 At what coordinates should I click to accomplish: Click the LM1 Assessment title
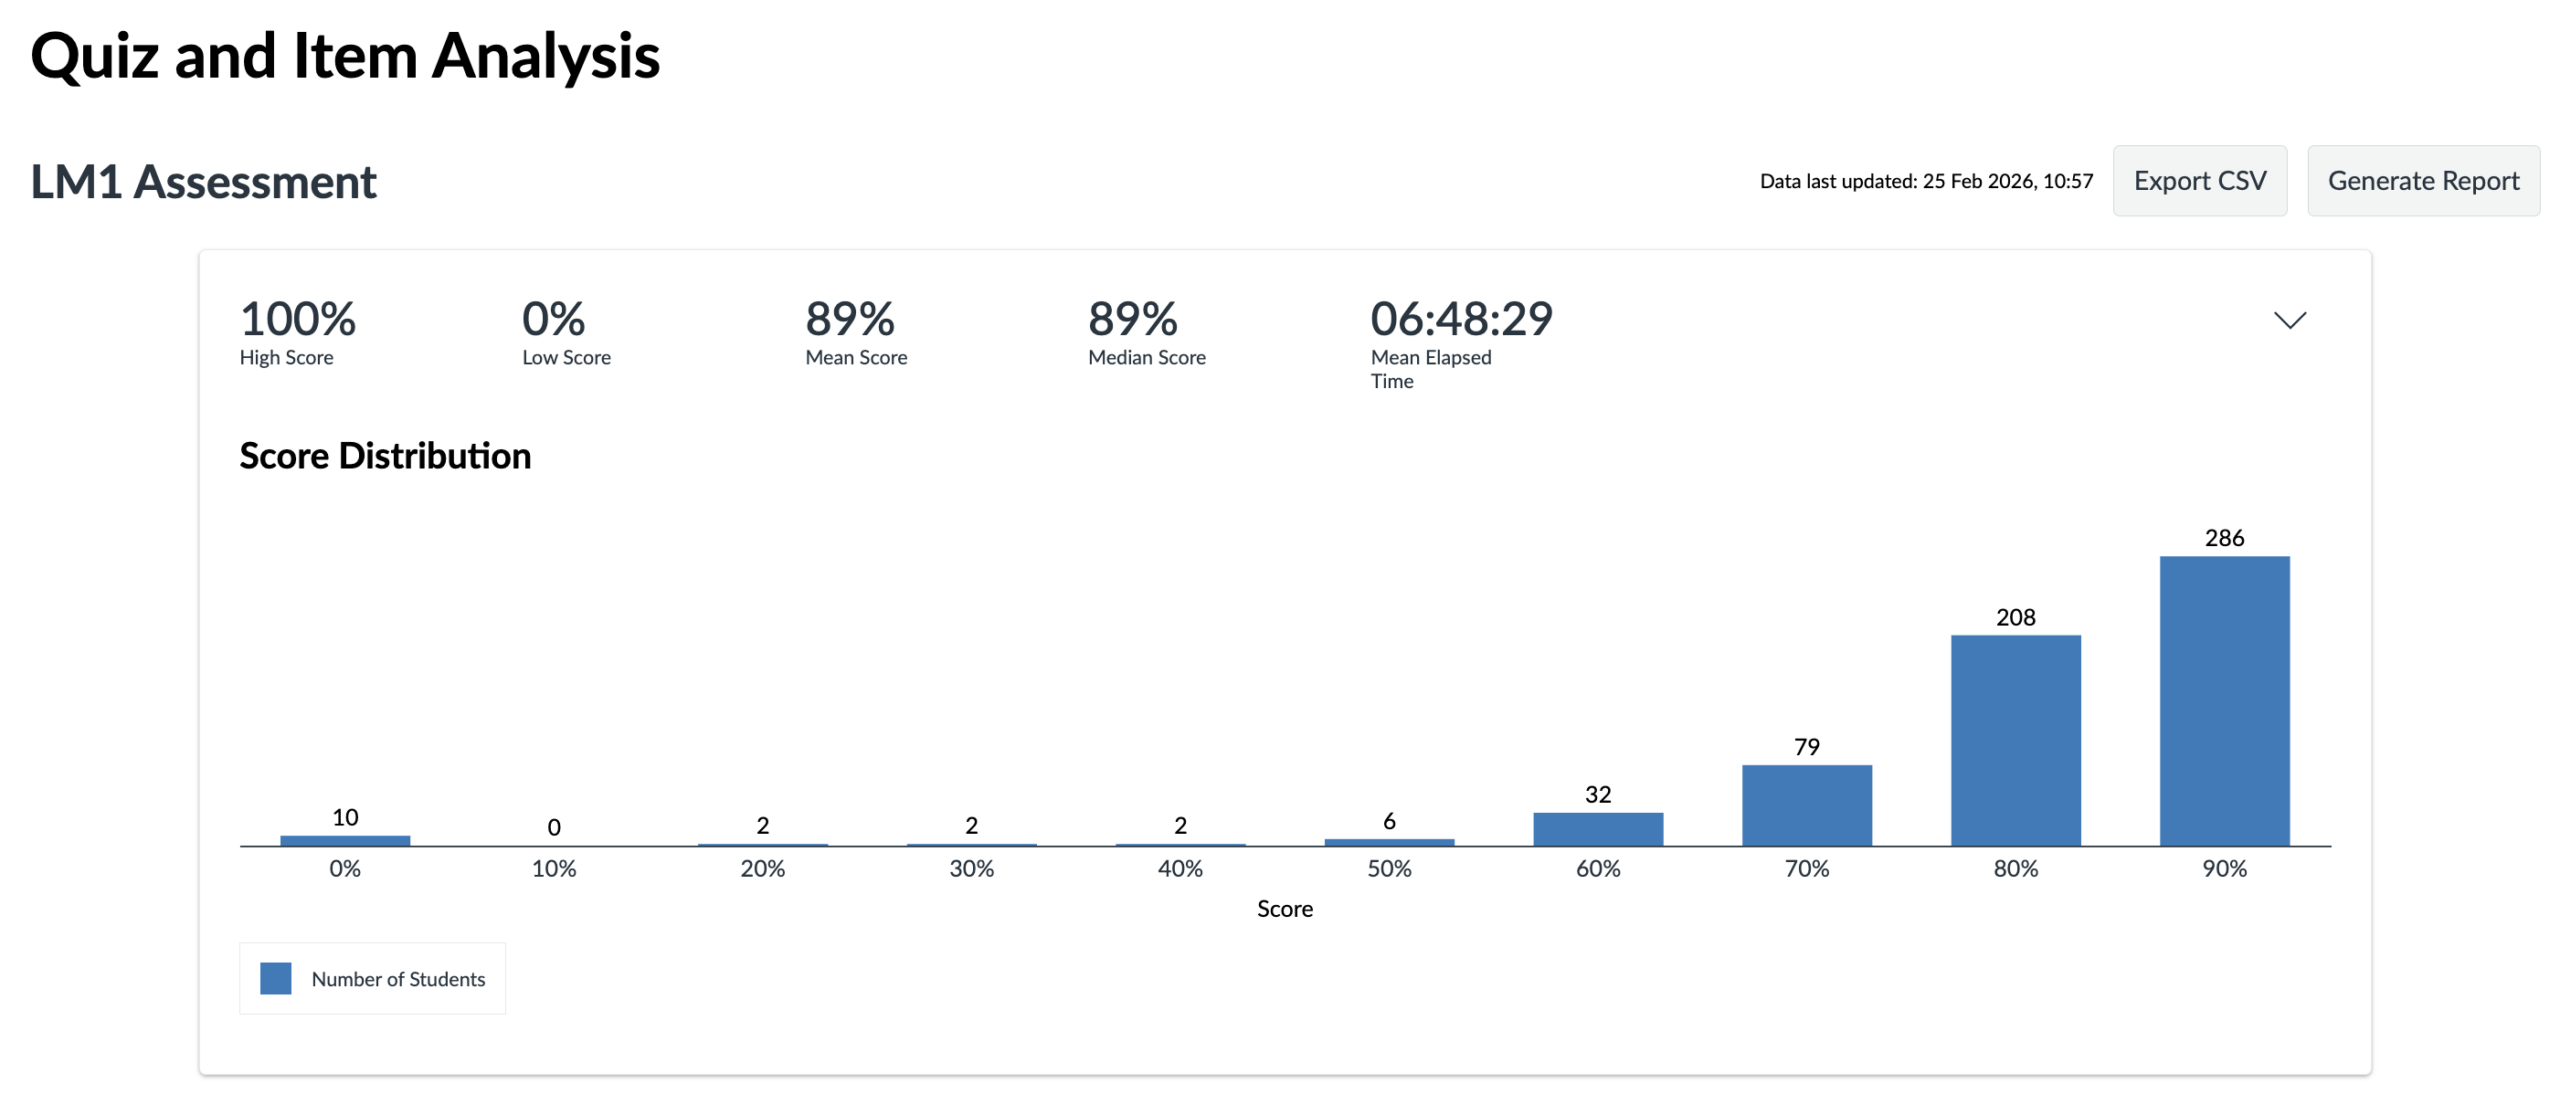point(203,182)
